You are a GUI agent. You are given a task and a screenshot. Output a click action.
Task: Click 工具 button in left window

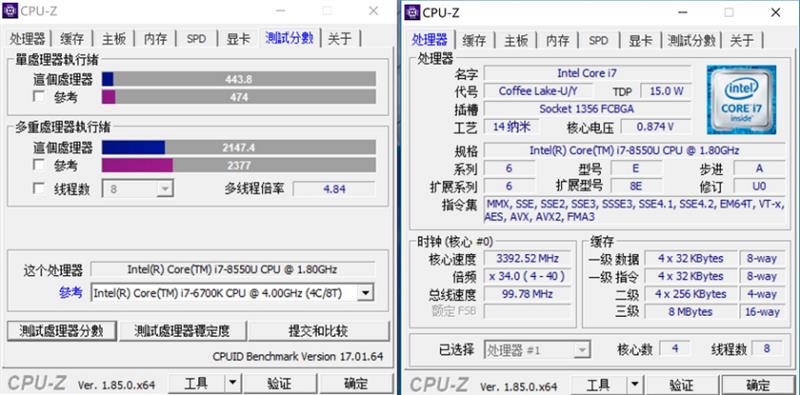click(196, 383)
